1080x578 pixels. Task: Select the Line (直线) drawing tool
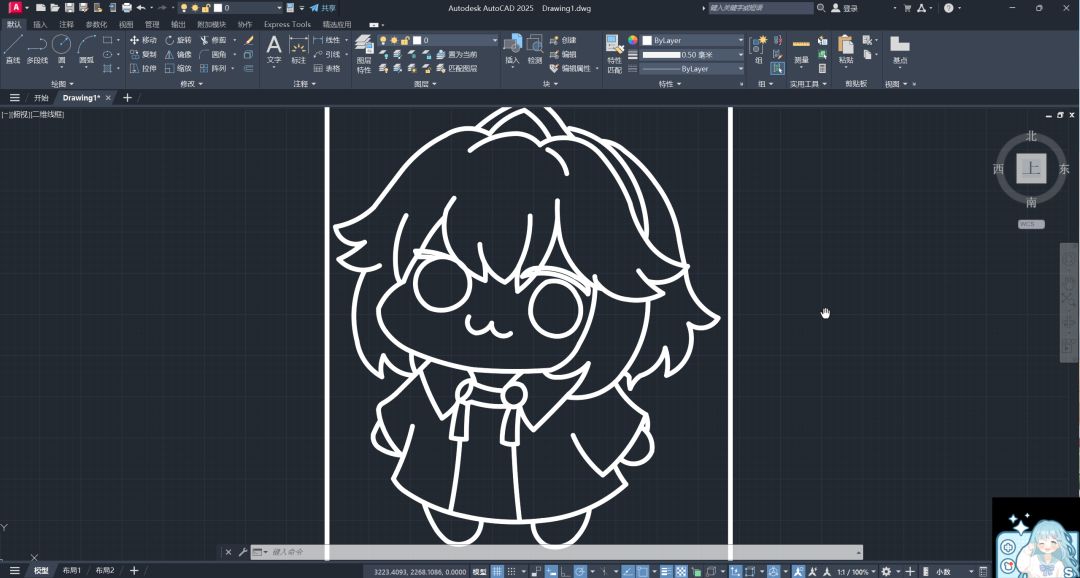(12, 50)
